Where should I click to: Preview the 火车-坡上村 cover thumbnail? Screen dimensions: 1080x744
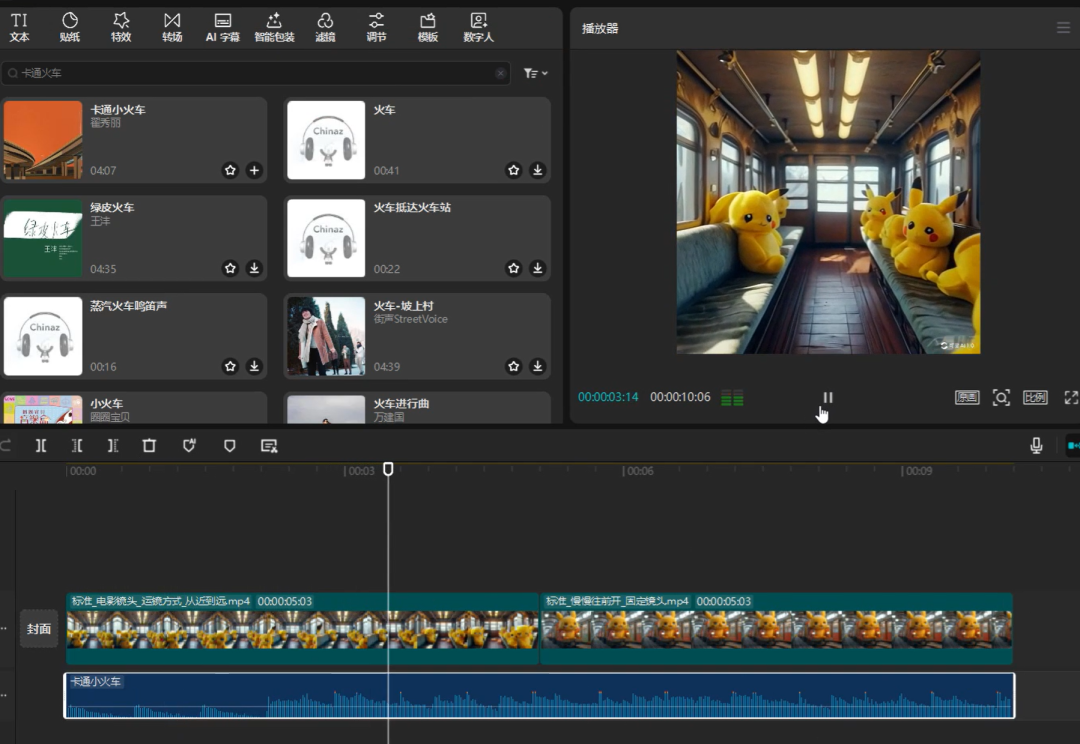(x=326, y=336)
